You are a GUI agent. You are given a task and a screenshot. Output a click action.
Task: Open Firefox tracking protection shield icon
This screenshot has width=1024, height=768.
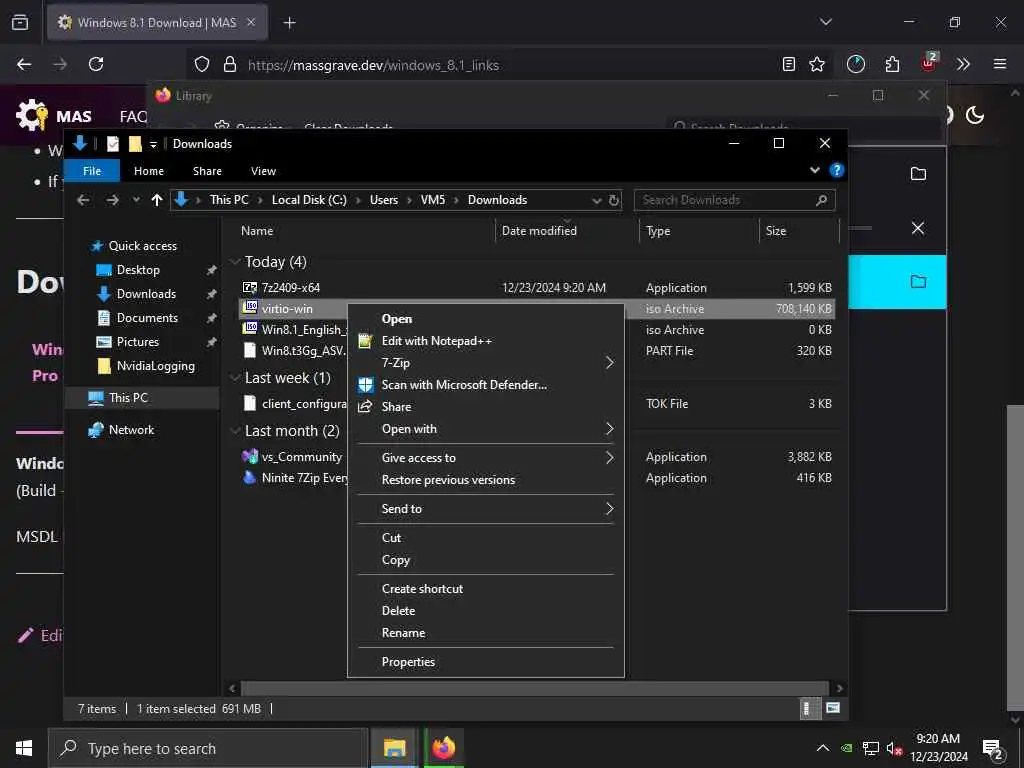pyautogui.click(x=202, y=65)
